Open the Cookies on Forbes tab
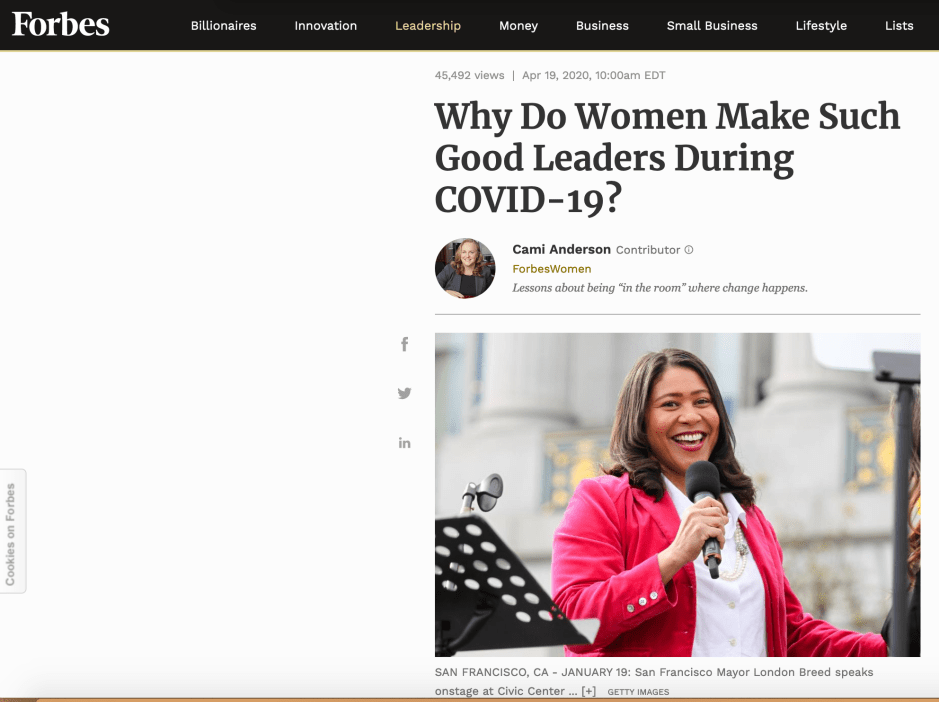 [12, 531]
